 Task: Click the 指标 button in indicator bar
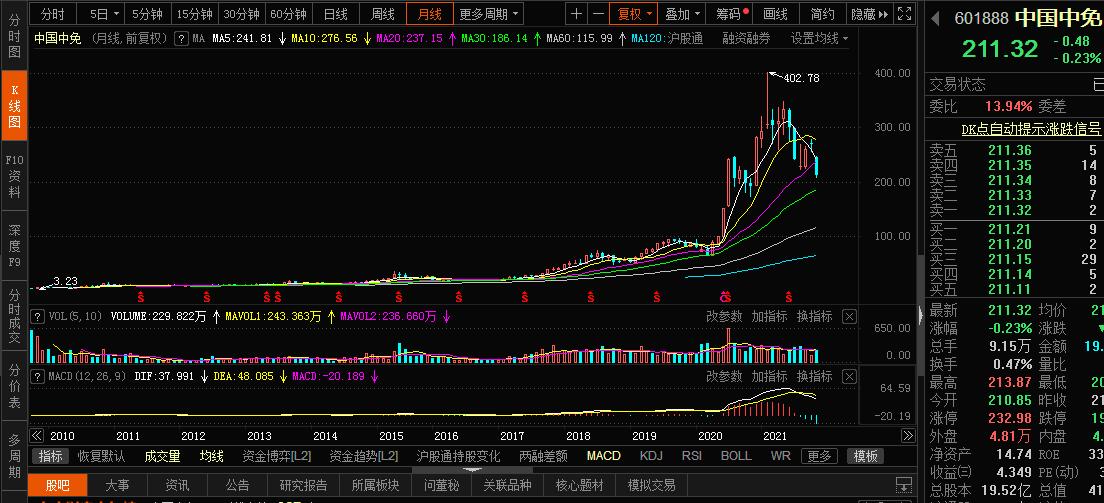(x=50, y=456)
